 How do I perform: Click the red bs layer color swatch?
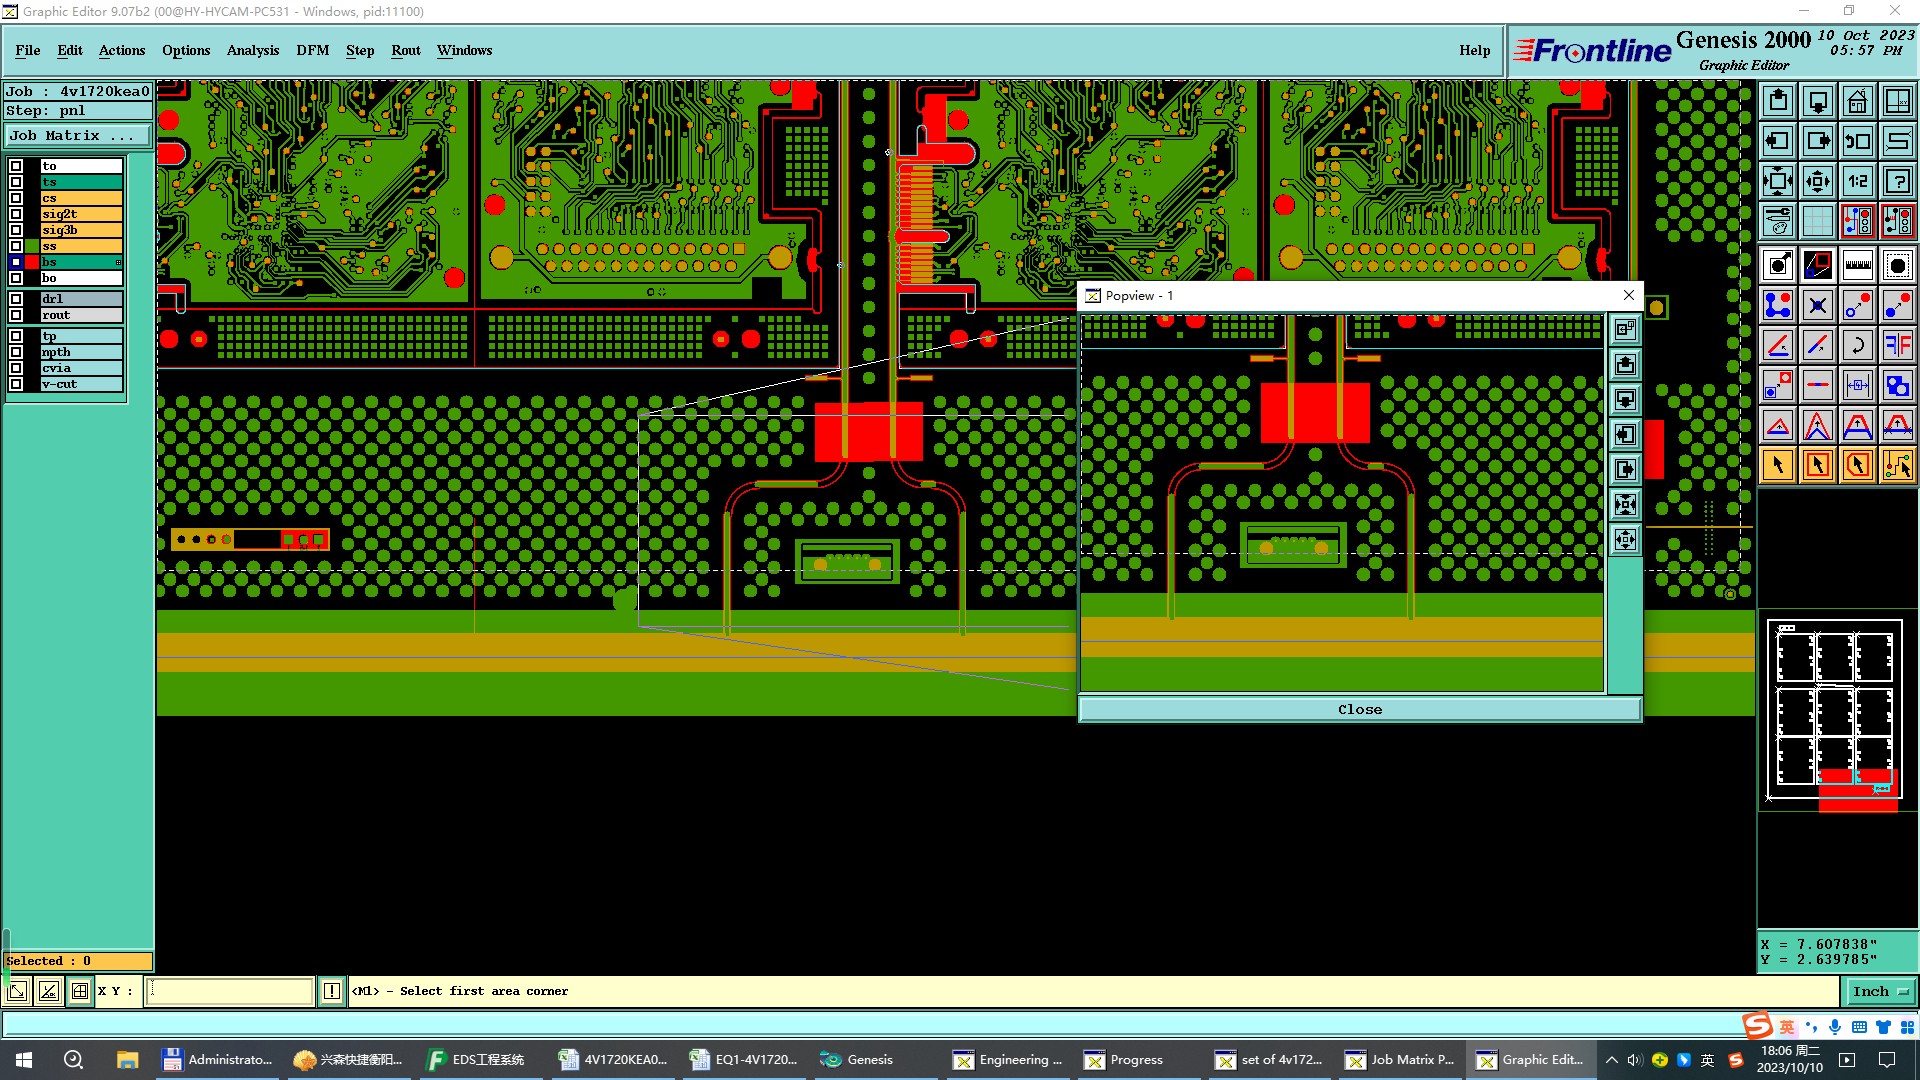[x=32, y=262]
